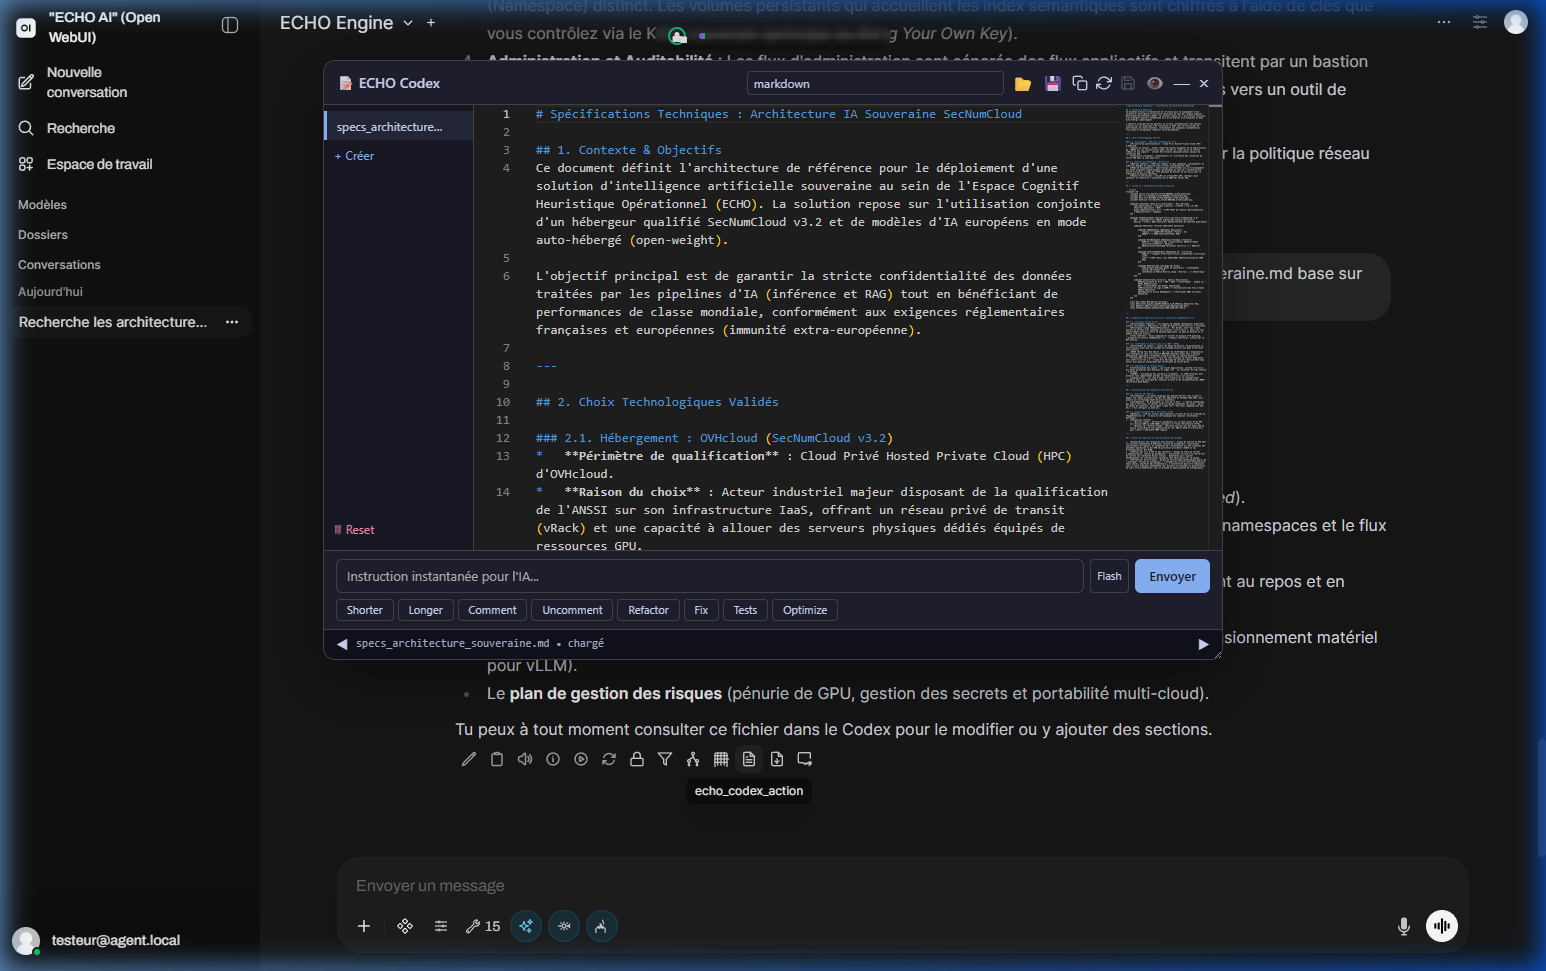Toggle preview with the eye icon

[1154, 83]
